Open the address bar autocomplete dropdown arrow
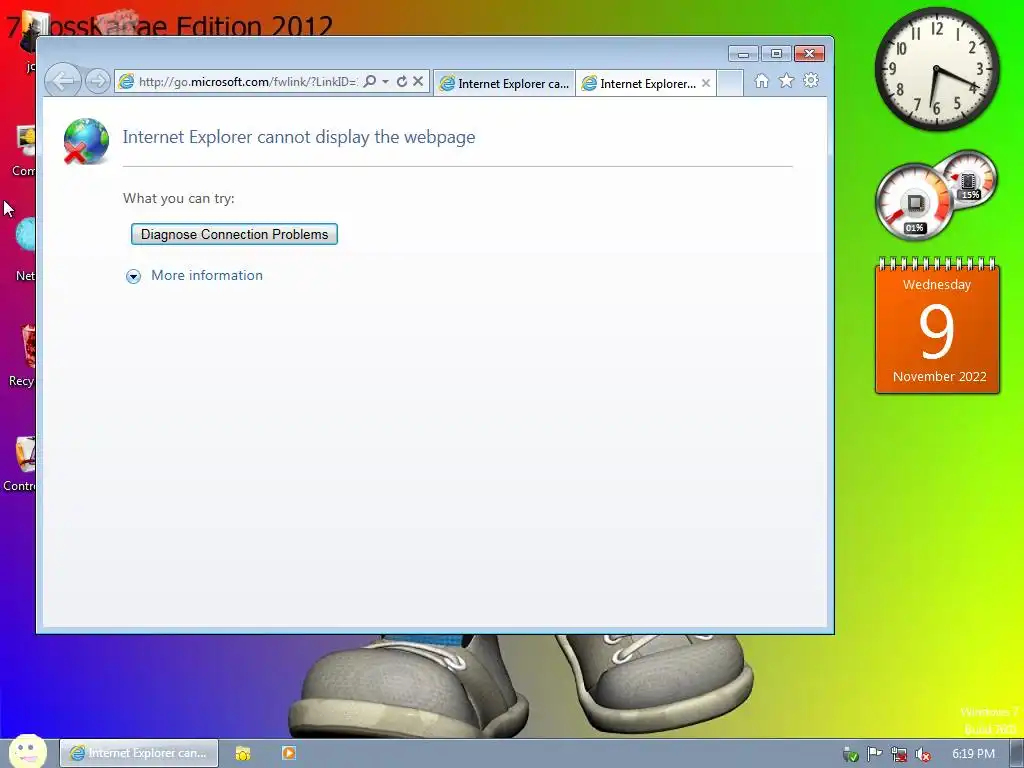1024x768 pixels. pos(385,82)
